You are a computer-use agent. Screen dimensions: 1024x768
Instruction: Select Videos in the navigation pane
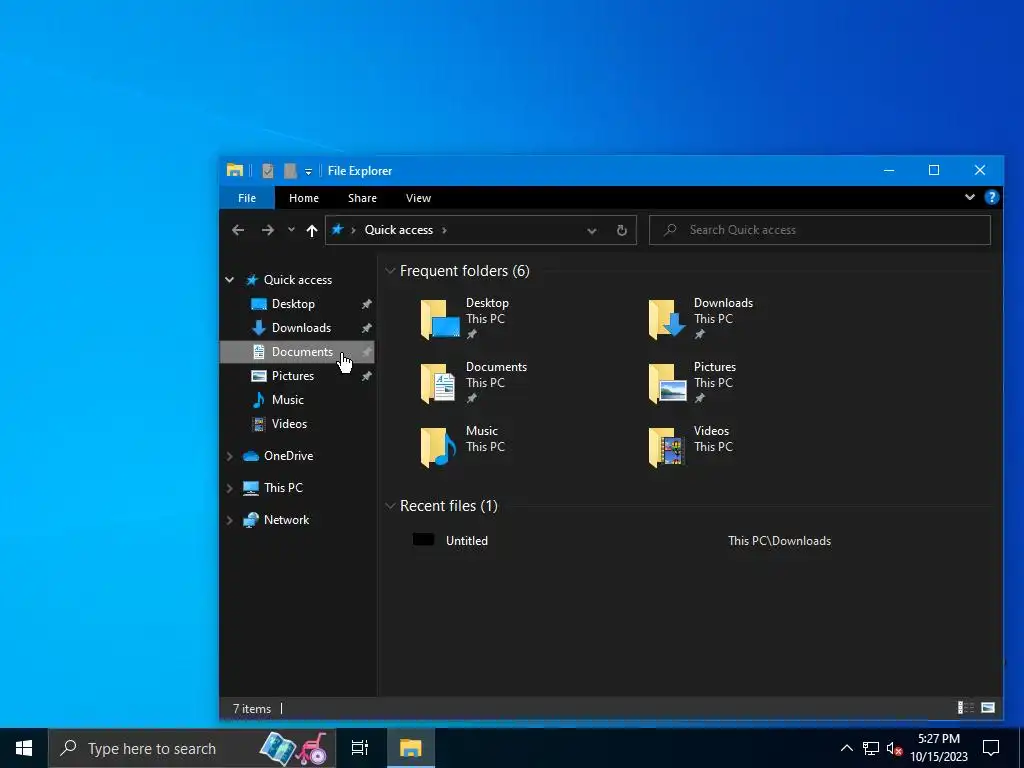[x=289, y=424]
